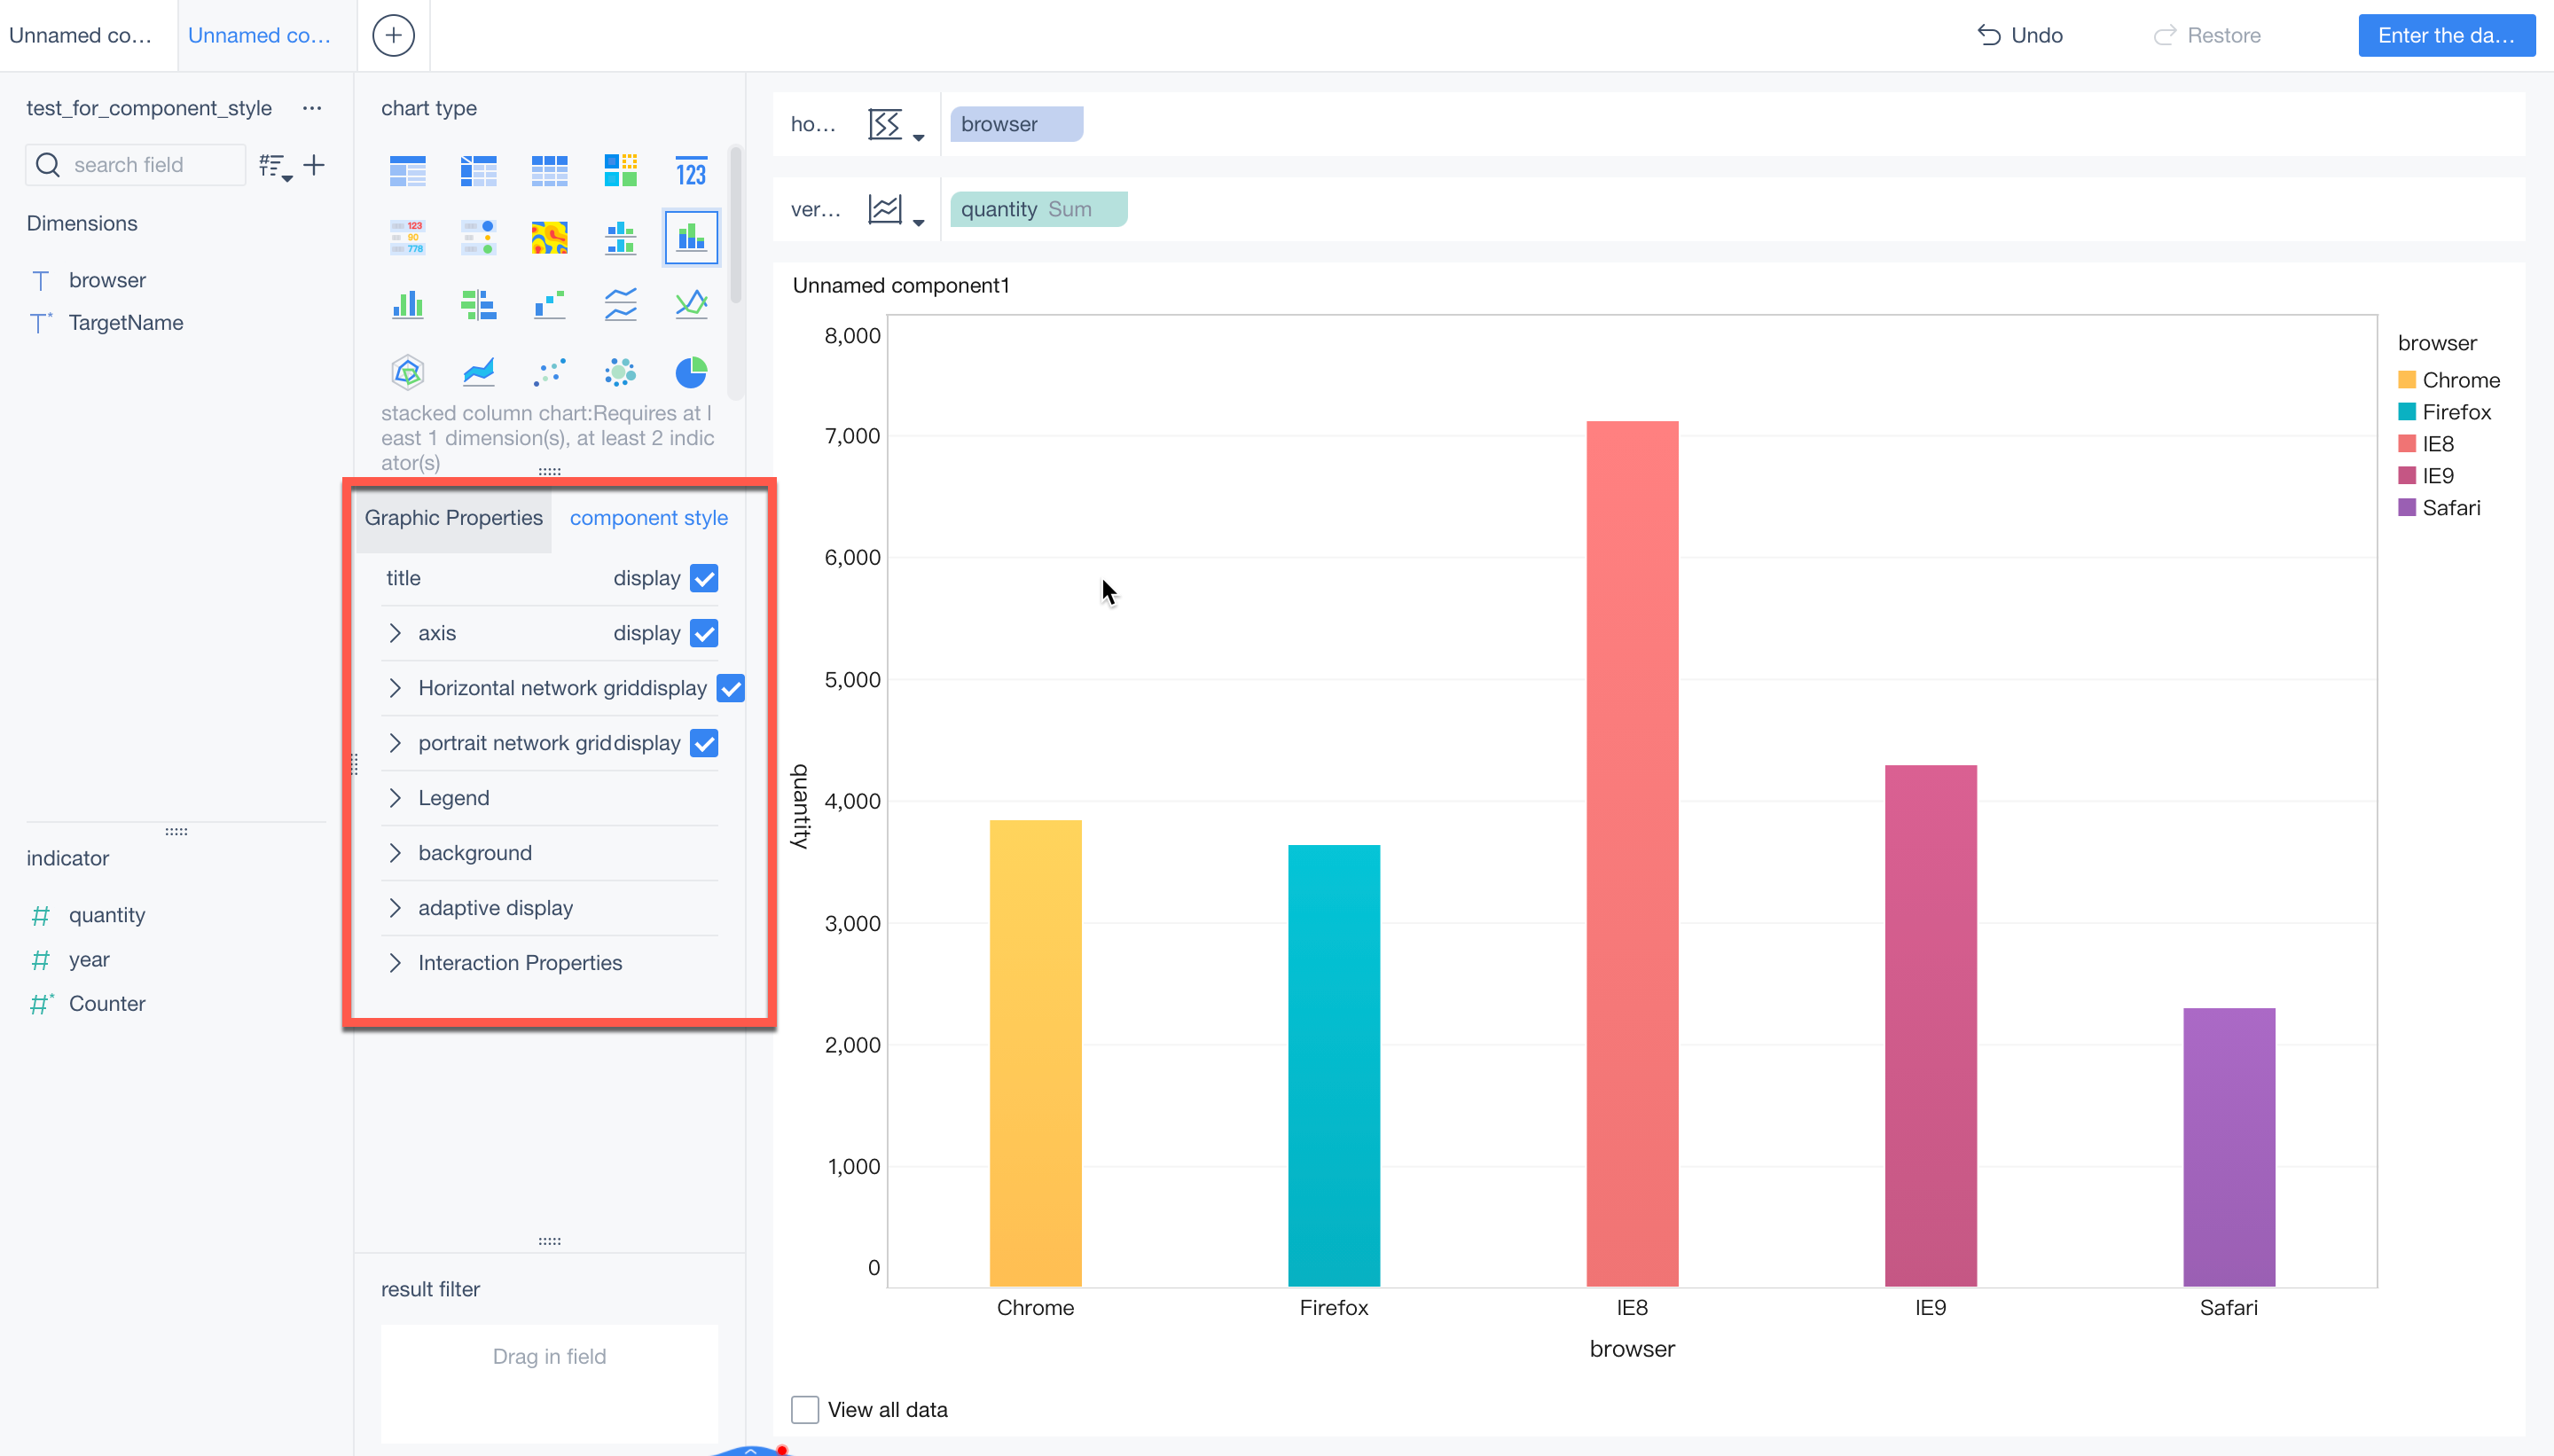The image size is (2554, 1456).
Task: Open the first Unnamed component tab
Action: coord(80,35)
